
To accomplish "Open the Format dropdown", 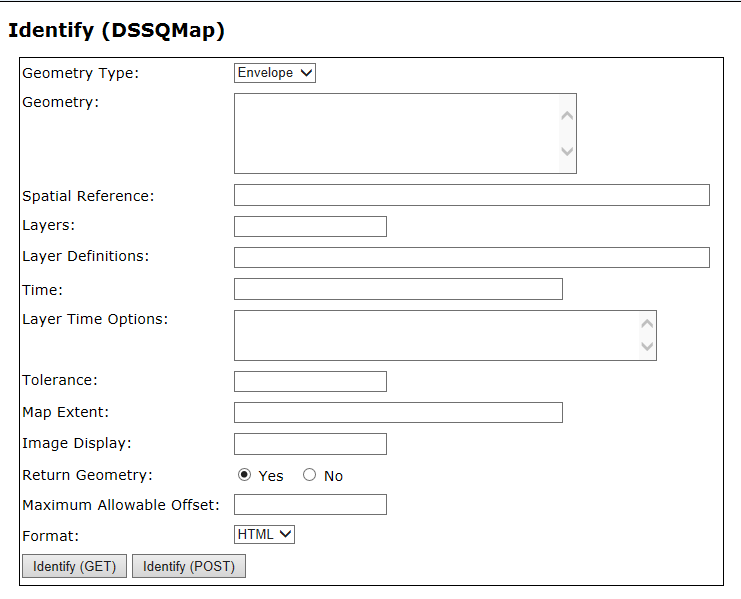I will pos(265,535).
